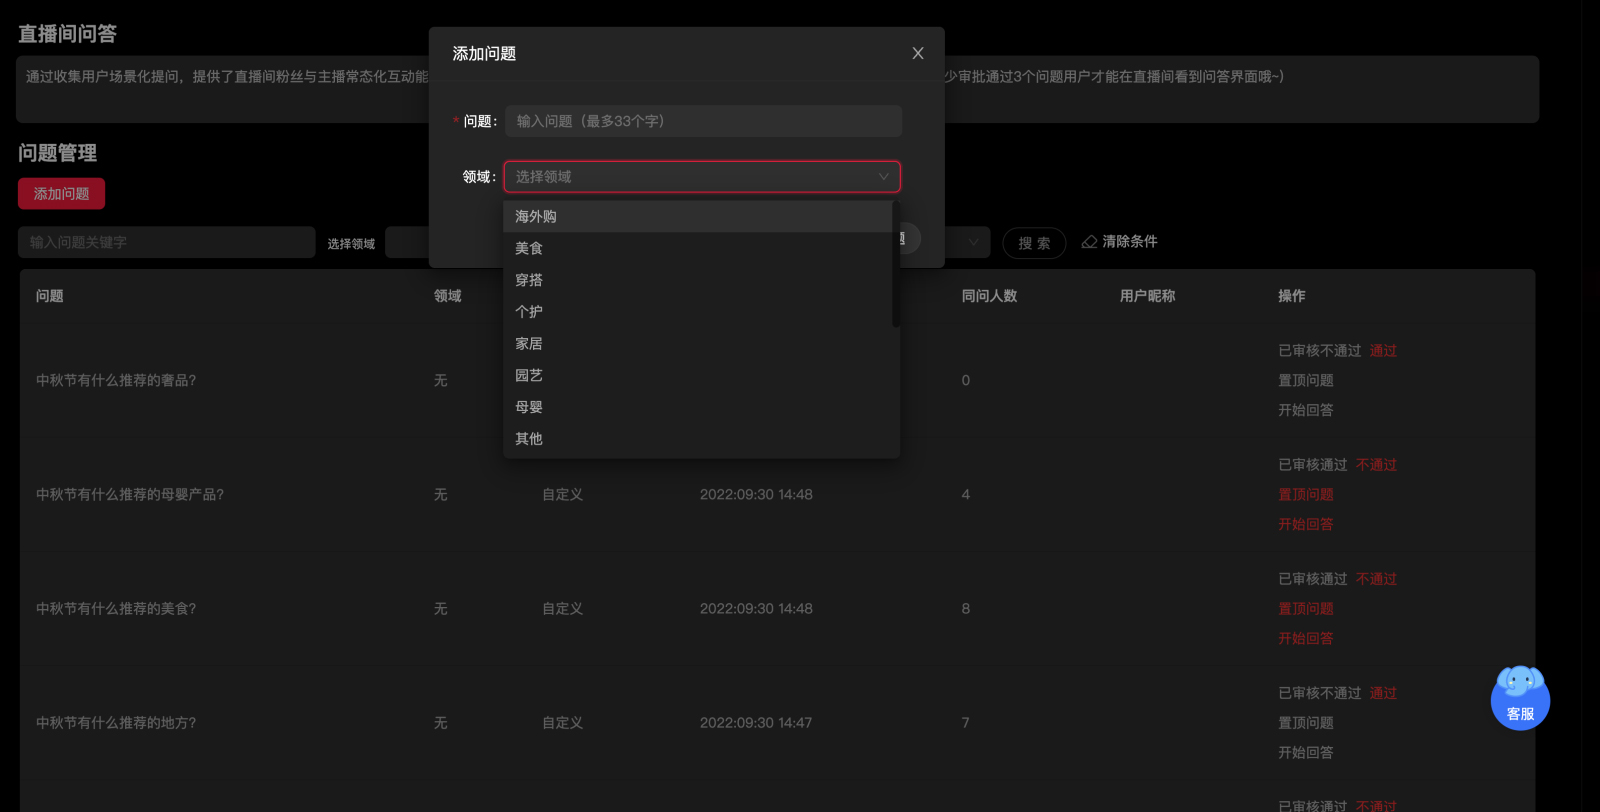This screenshot has width=1600, height=812.
Task: Select 其他 from the domain list
Action: pyautogui.click(x=697, y=439)
